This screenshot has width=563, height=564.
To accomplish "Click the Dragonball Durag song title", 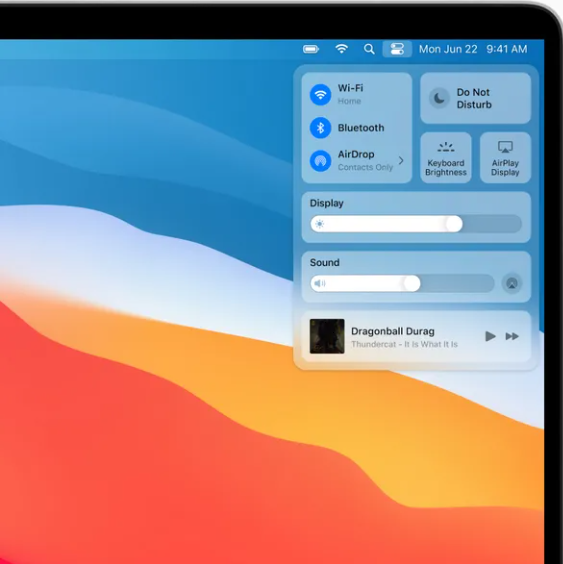I will (393, 331).
